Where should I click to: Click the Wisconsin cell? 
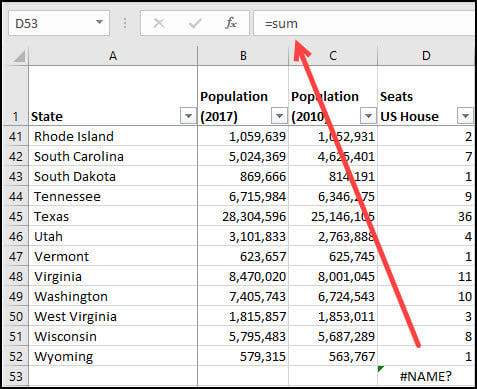click(x=113, y=336)
